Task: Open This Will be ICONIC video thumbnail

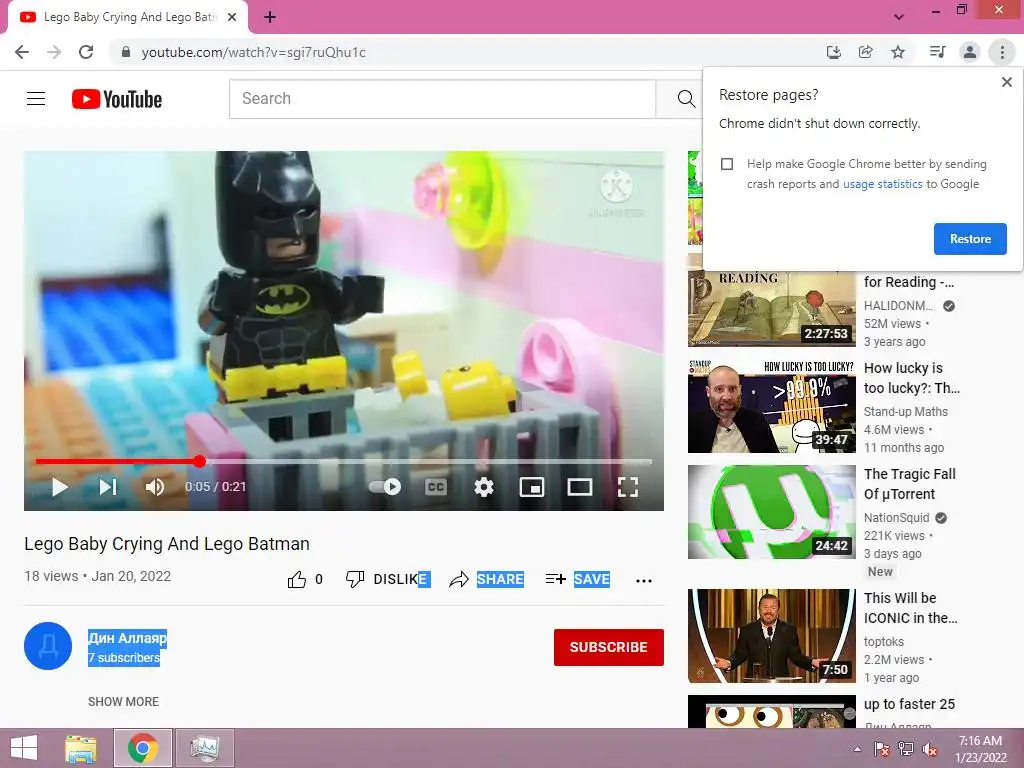Action: coord(771,636)
